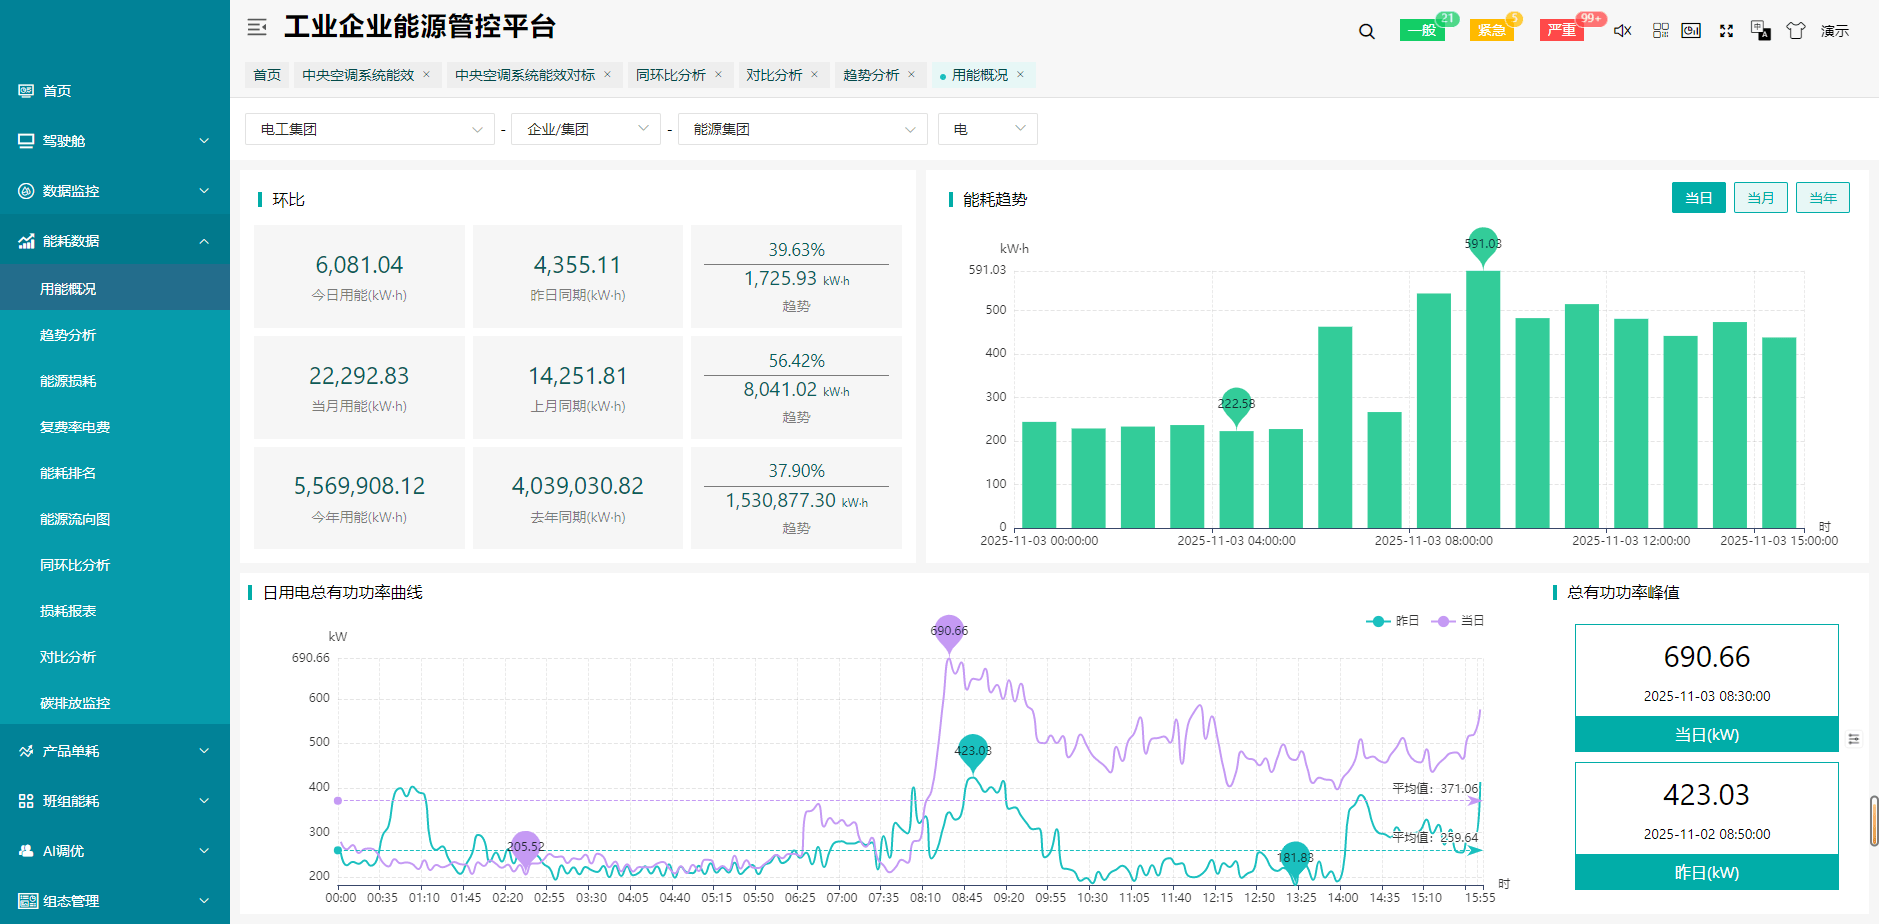View the 一般 alarms badge

point(1422,30)
